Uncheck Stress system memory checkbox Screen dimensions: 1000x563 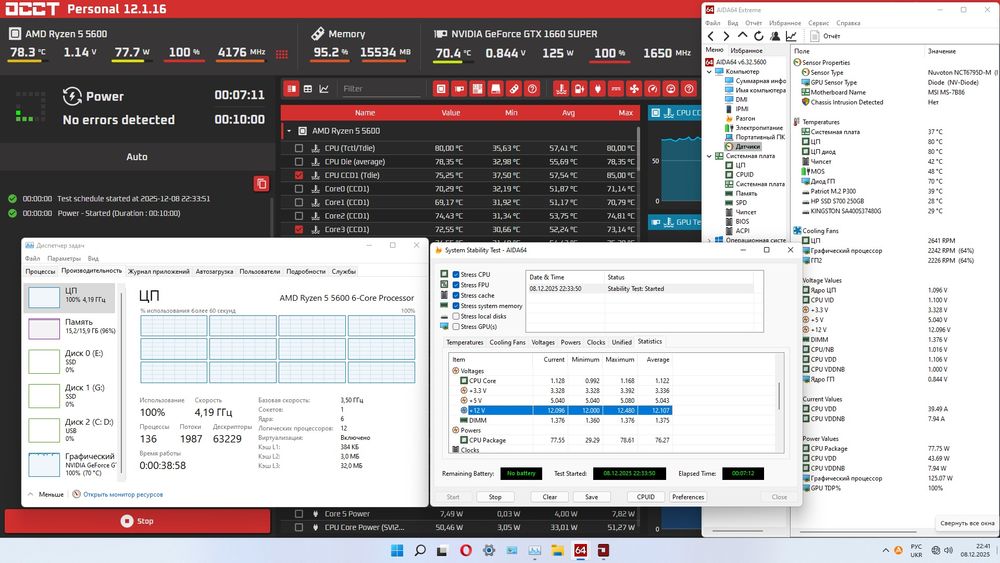[x=456, y=306]
